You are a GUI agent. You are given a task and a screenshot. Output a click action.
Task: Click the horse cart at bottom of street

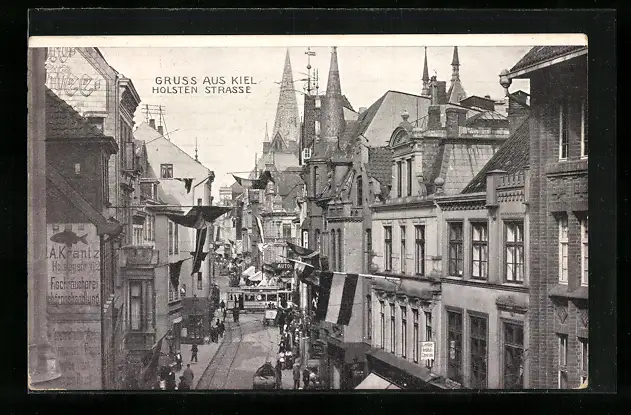click(x=266, y=375)
